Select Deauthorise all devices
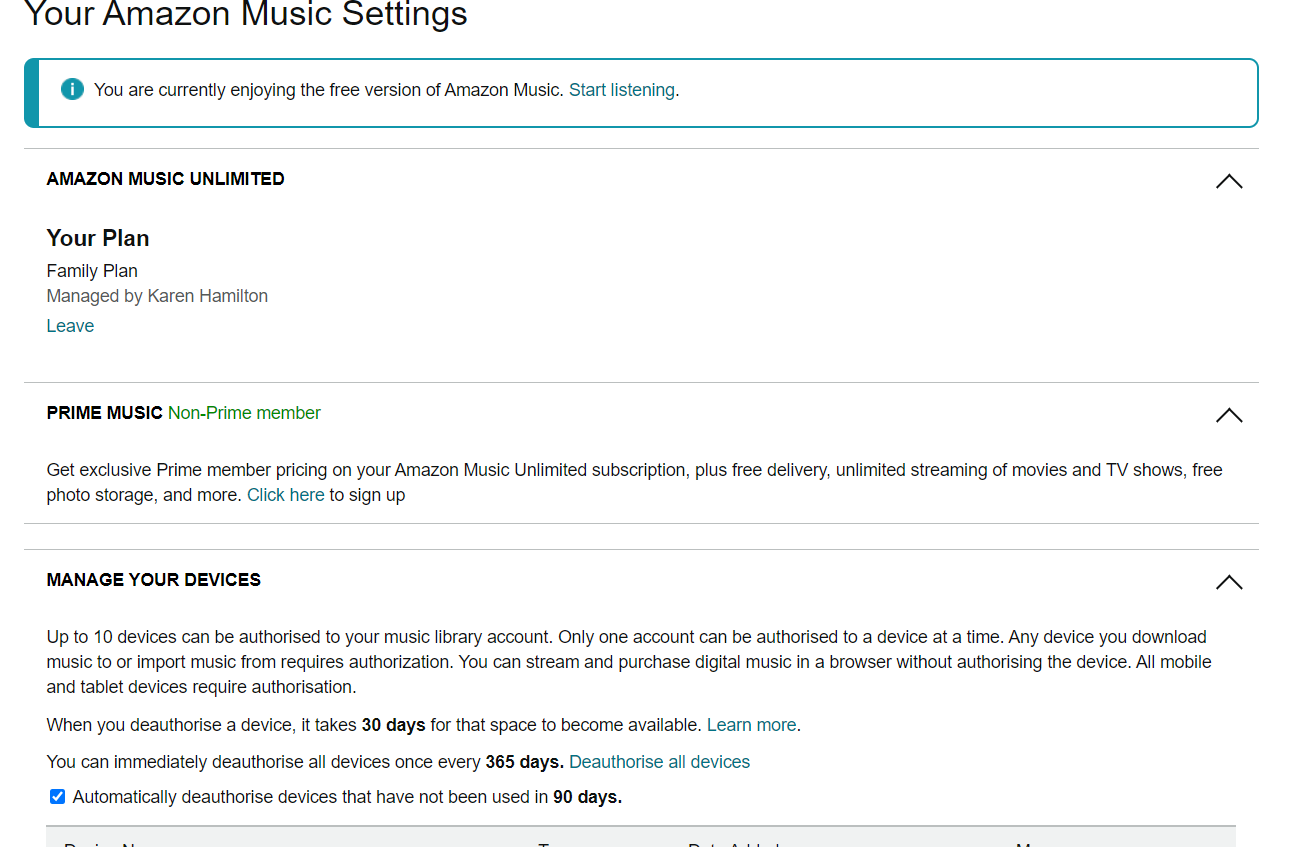Viewport: 1291px width, 847px height. tap(659, 762)
